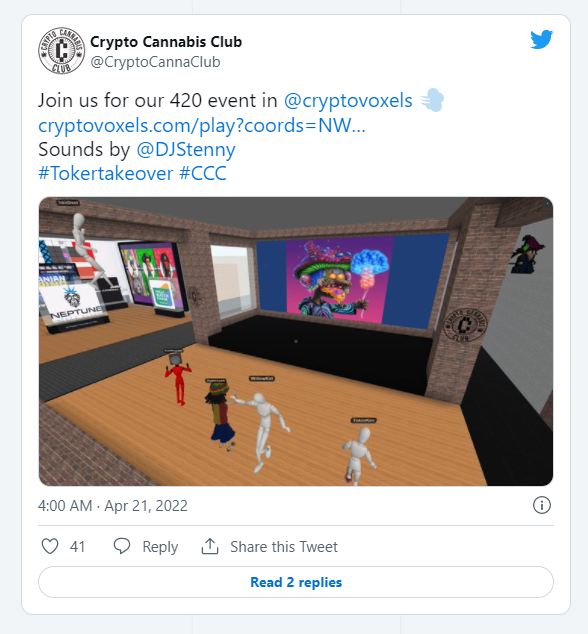Open the tweet info circle icon

pyautogui.click(x=541, y=505)
